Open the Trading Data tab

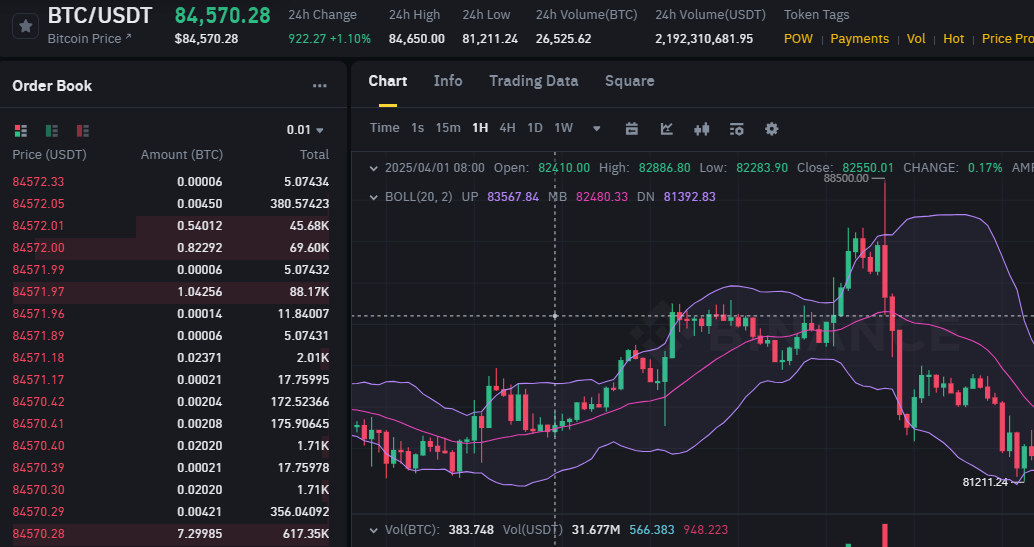(x=533, y=81)
